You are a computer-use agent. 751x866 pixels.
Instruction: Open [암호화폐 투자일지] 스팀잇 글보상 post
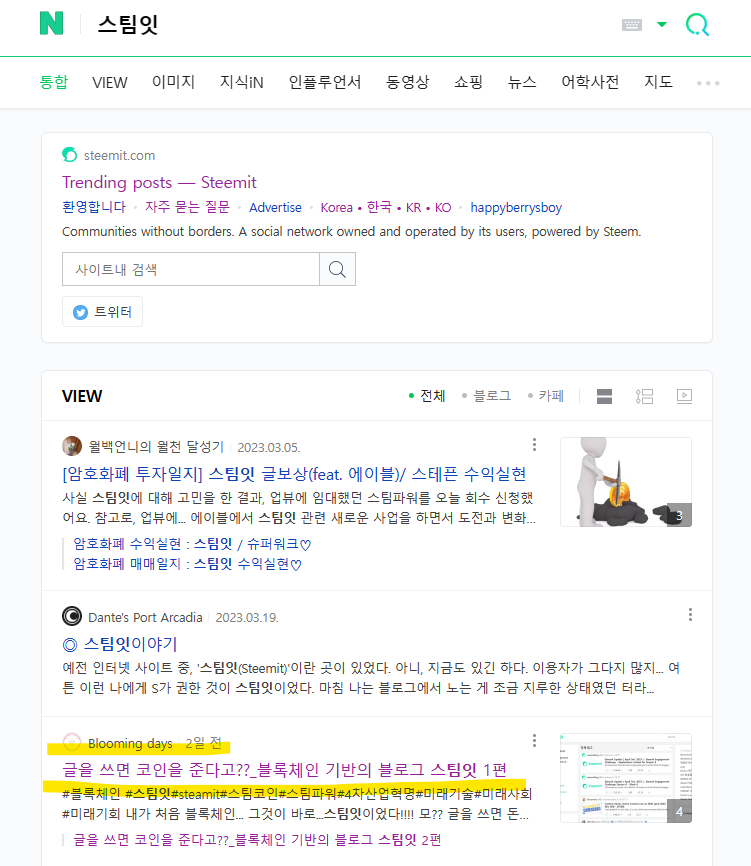click(x=294, y=474)
